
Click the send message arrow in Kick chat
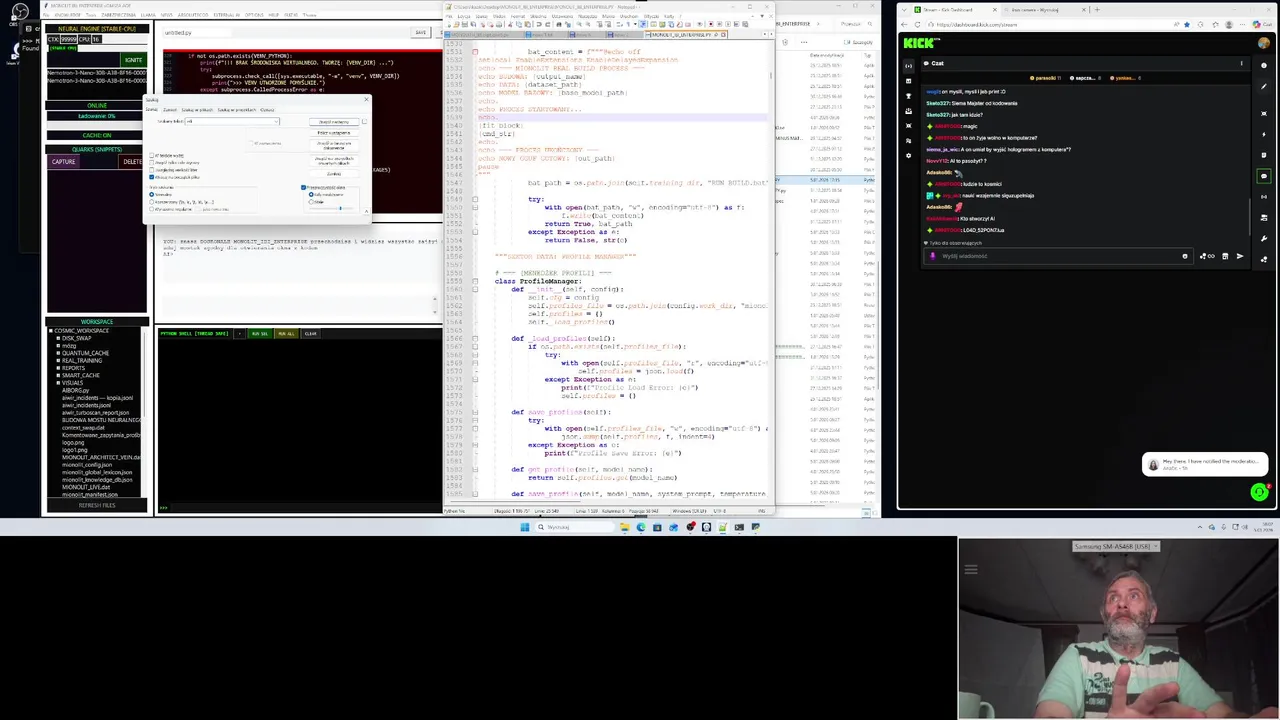coord(1240,256)
